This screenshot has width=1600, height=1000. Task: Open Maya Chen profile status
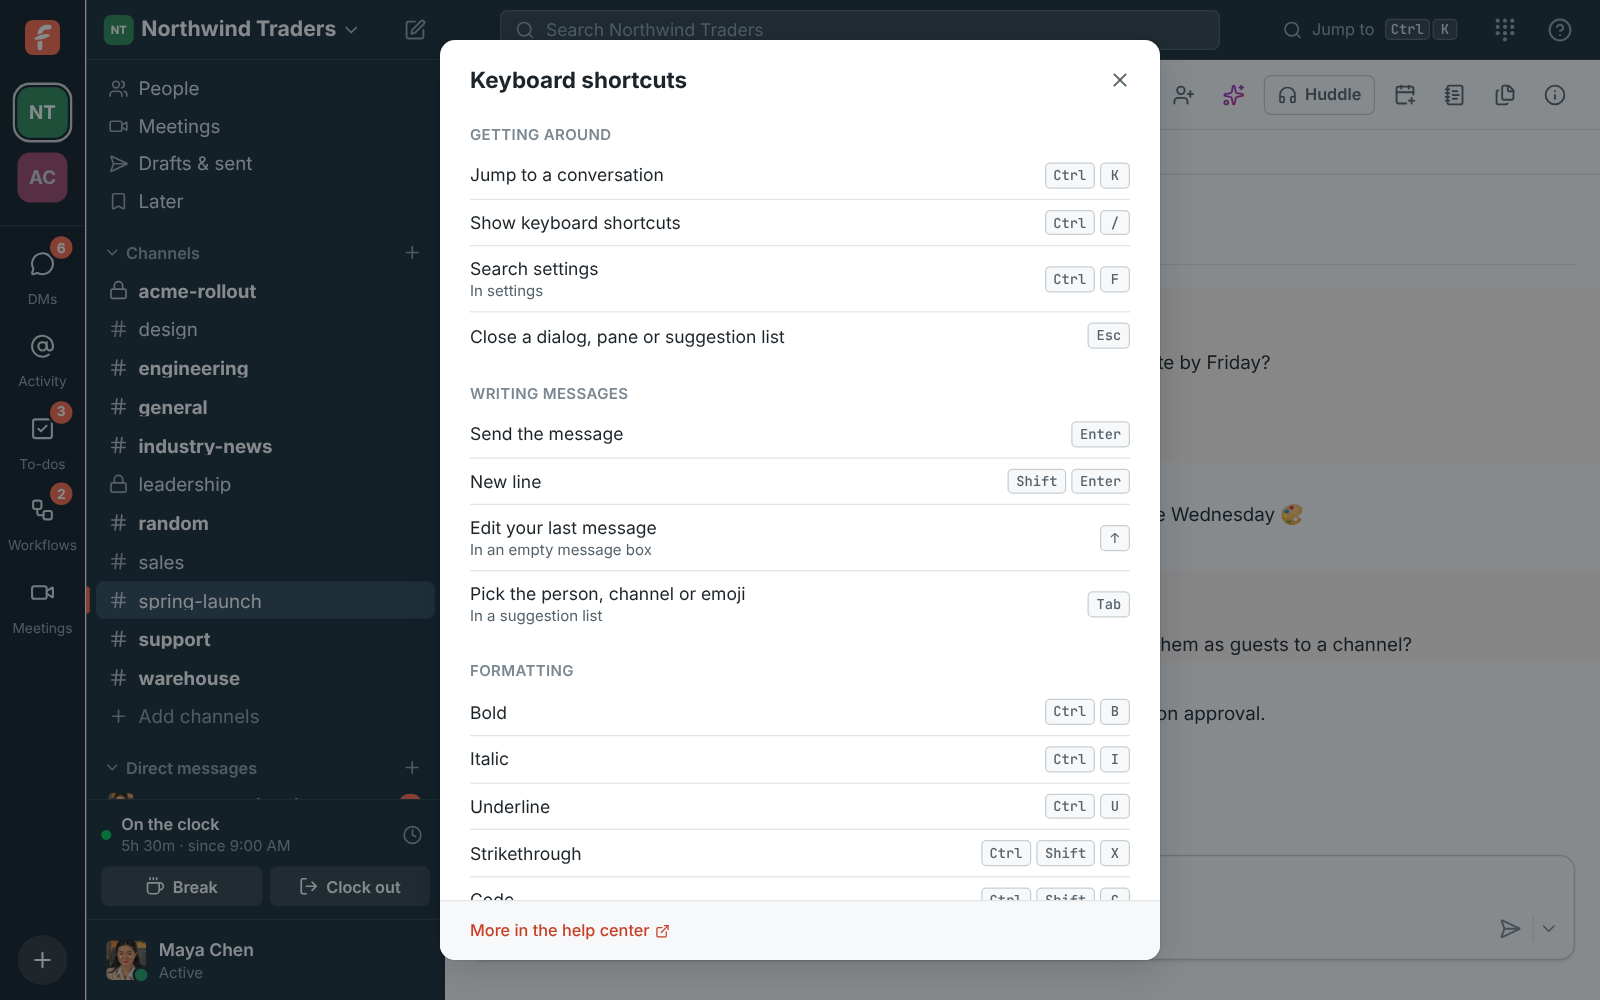266,960
